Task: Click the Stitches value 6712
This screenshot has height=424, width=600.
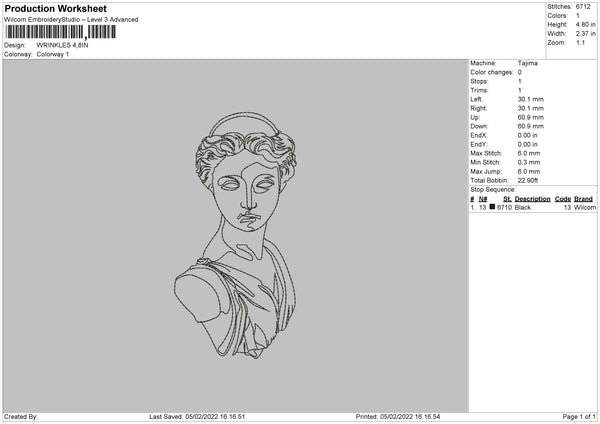Action: (583, 7)
